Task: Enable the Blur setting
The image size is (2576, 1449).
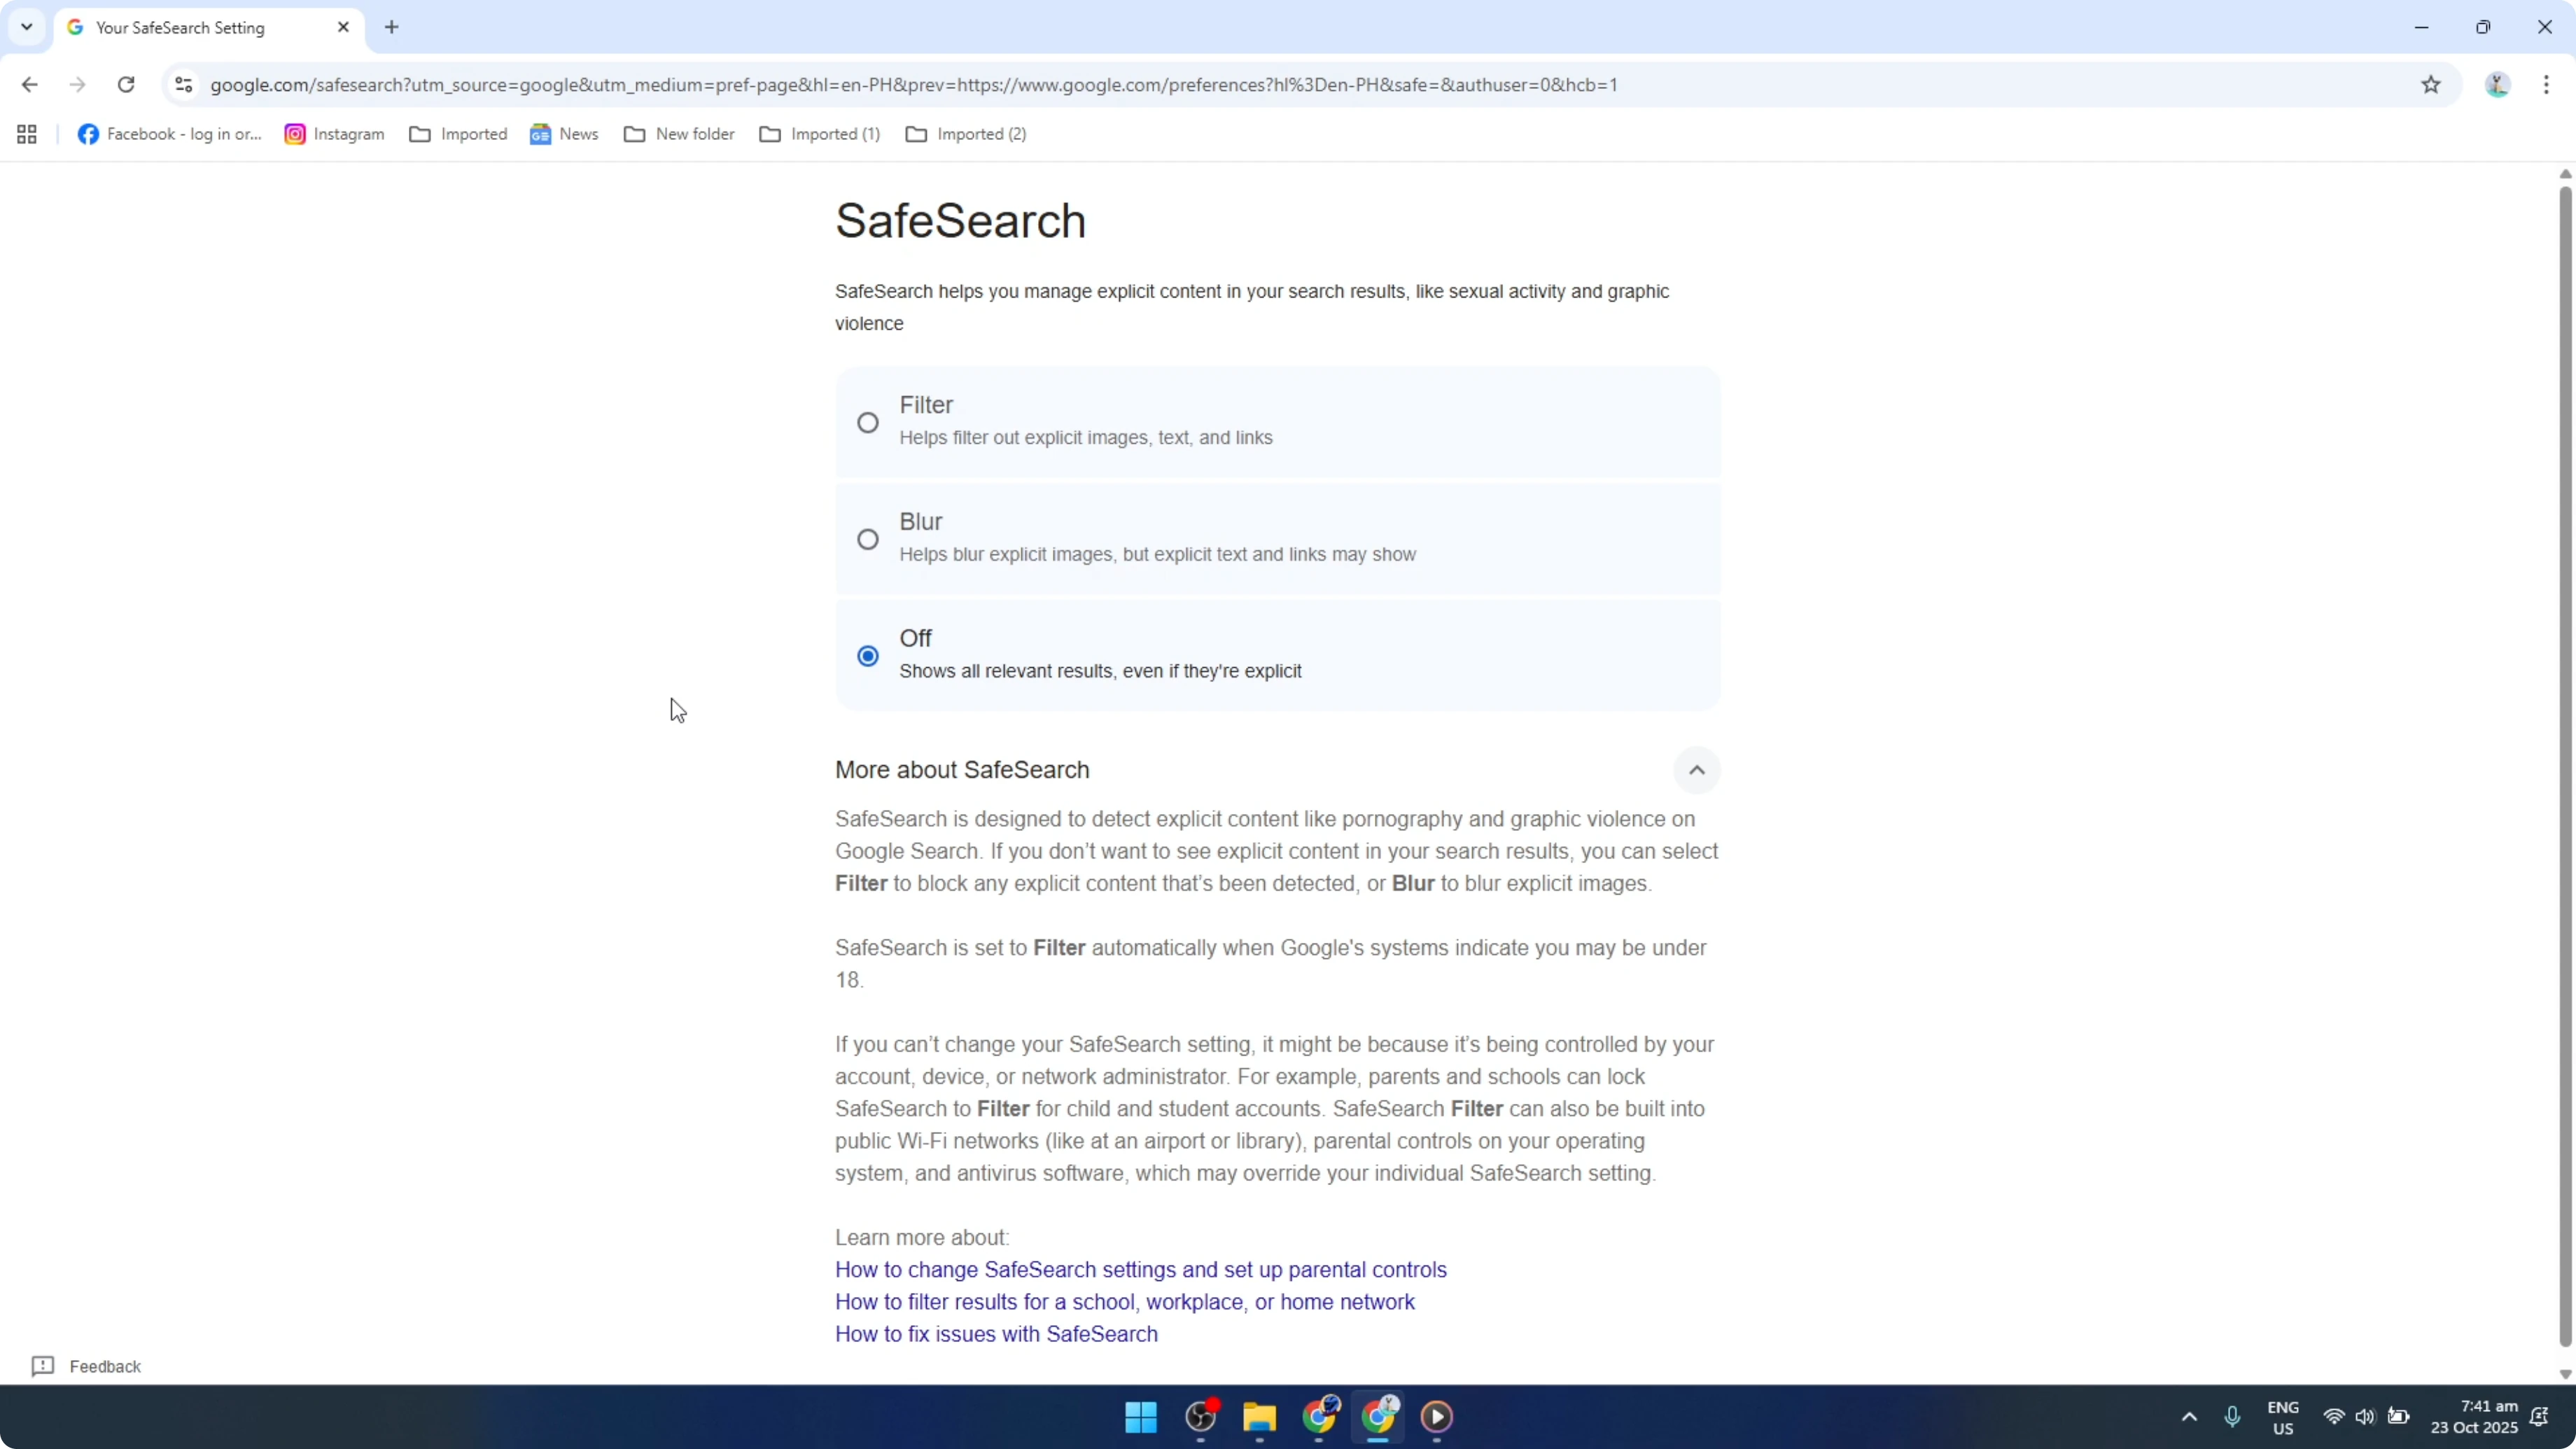Action: pos(867,539)
